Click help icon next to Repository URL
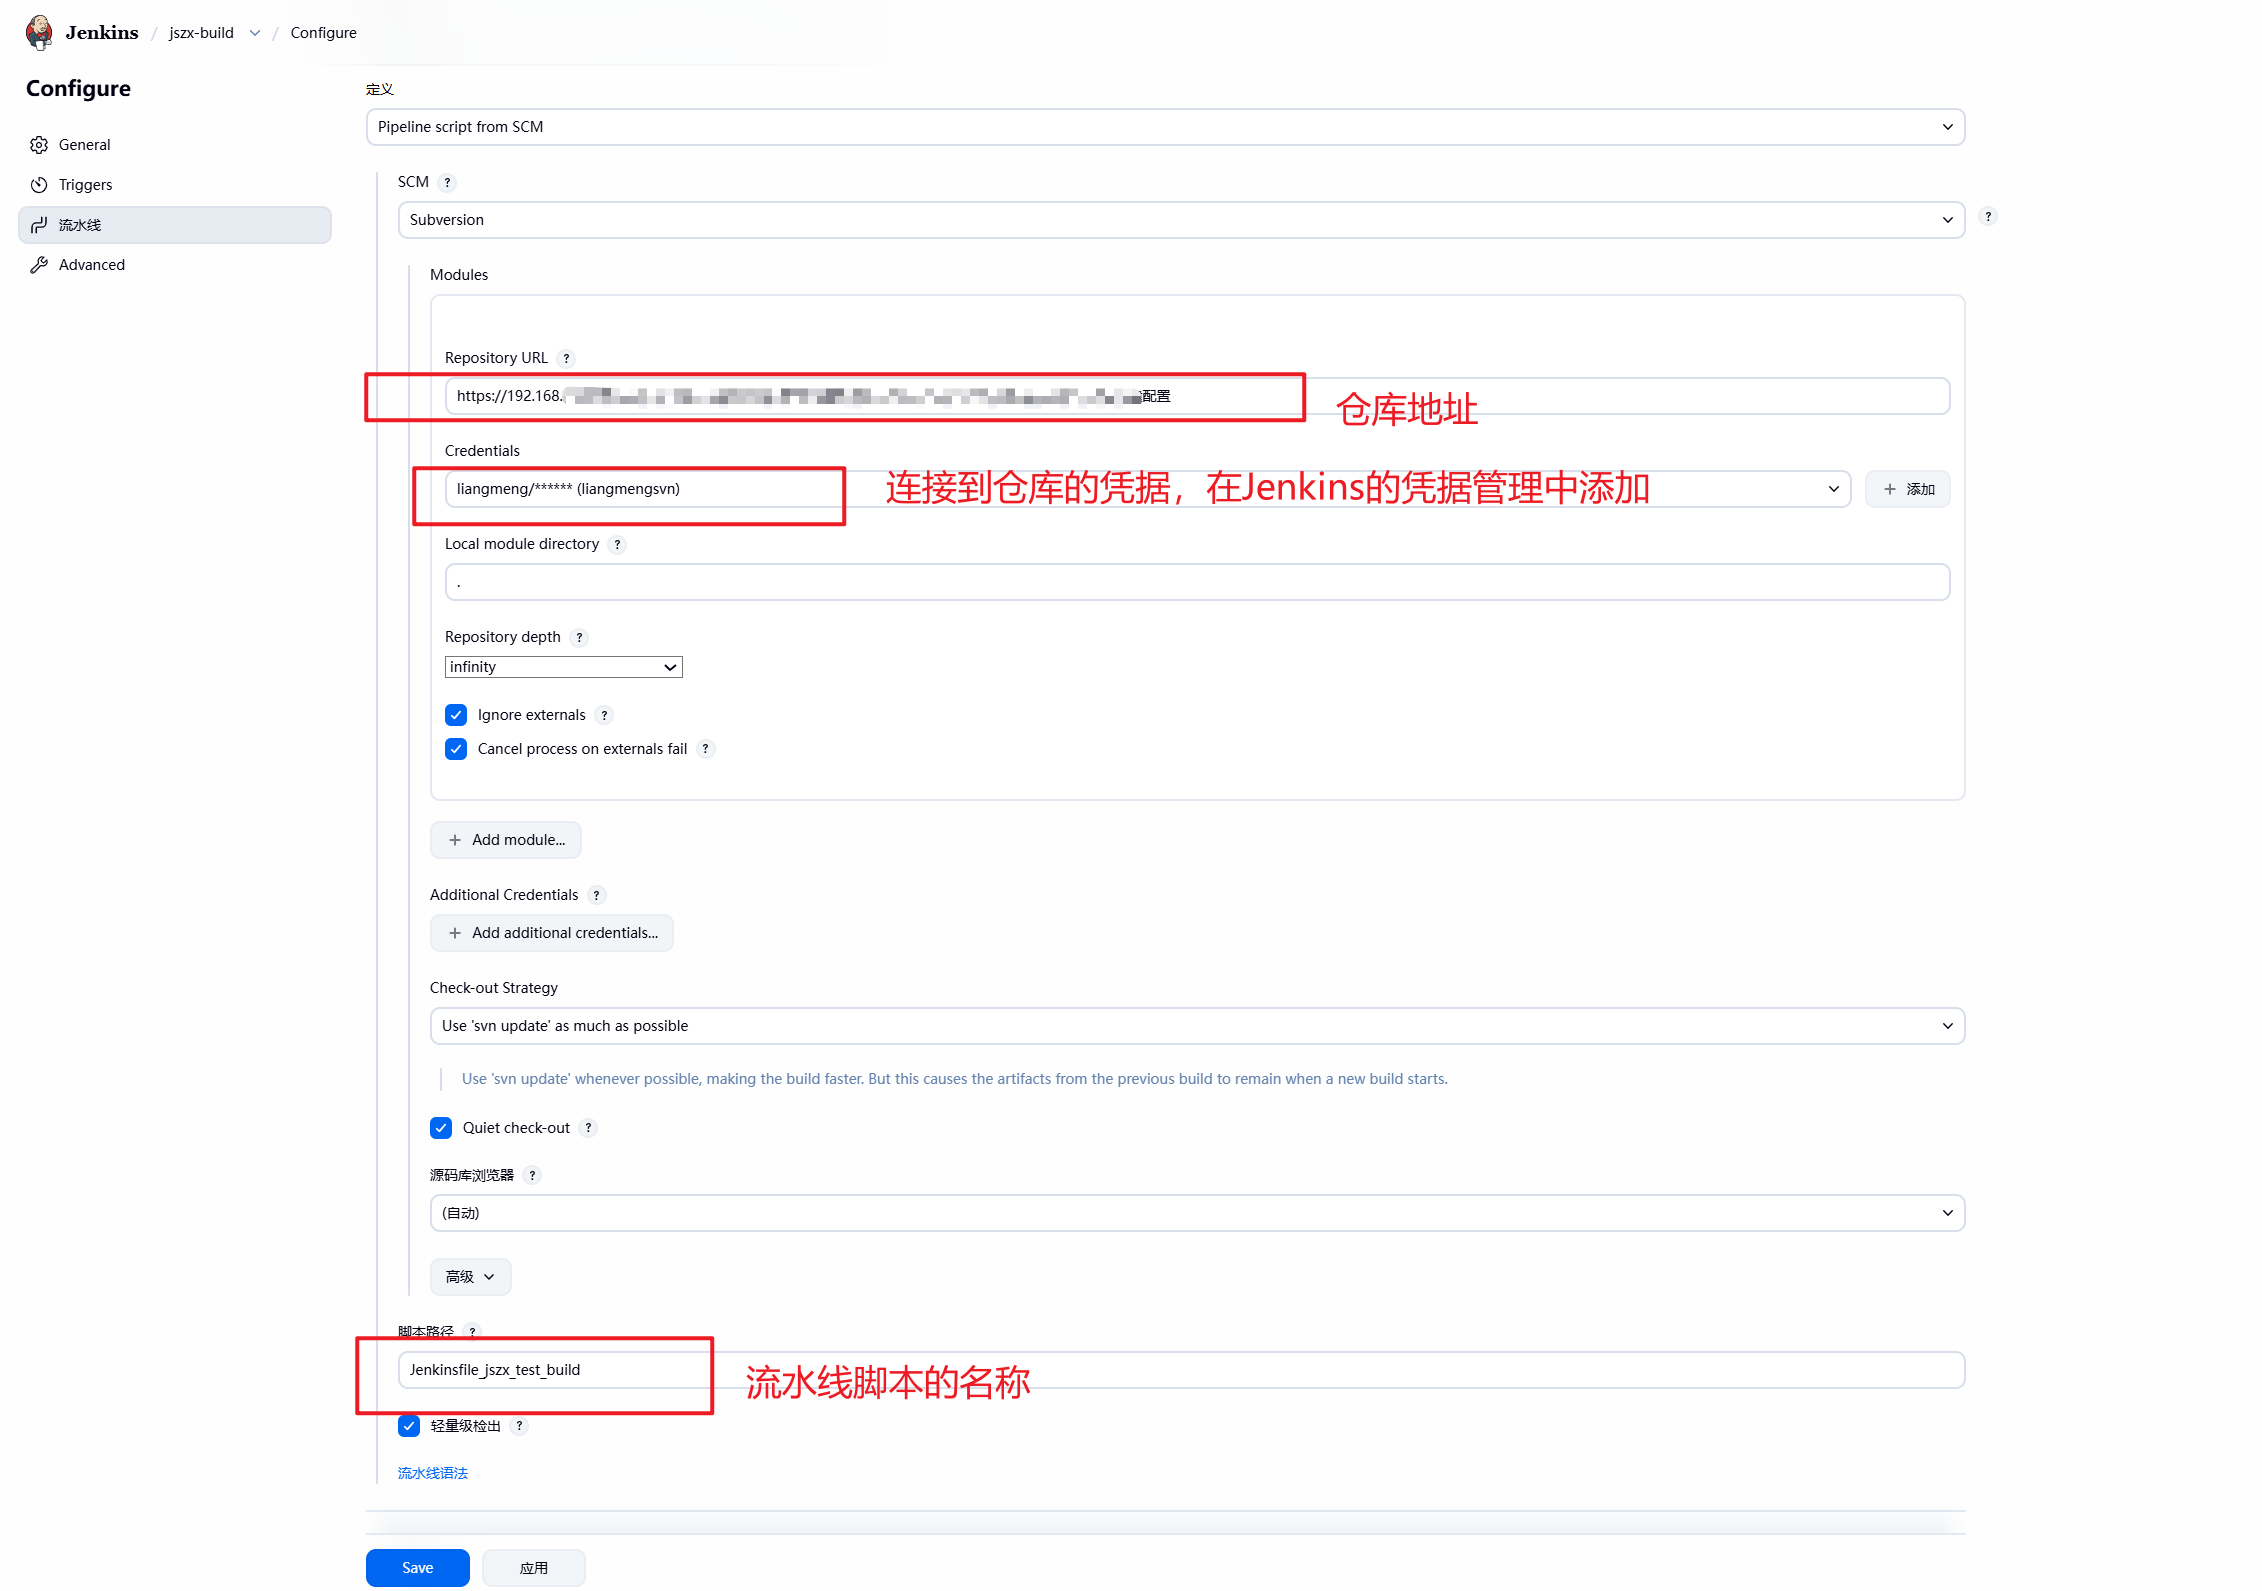2262x1591 pixels. [x=566, y=358]
